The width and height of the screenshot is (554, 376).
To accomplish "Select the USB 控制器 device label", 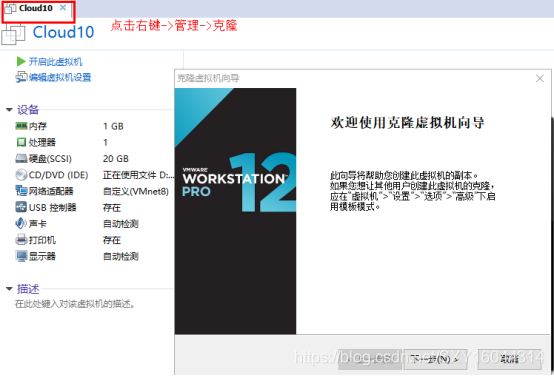I will click(53, 207).
